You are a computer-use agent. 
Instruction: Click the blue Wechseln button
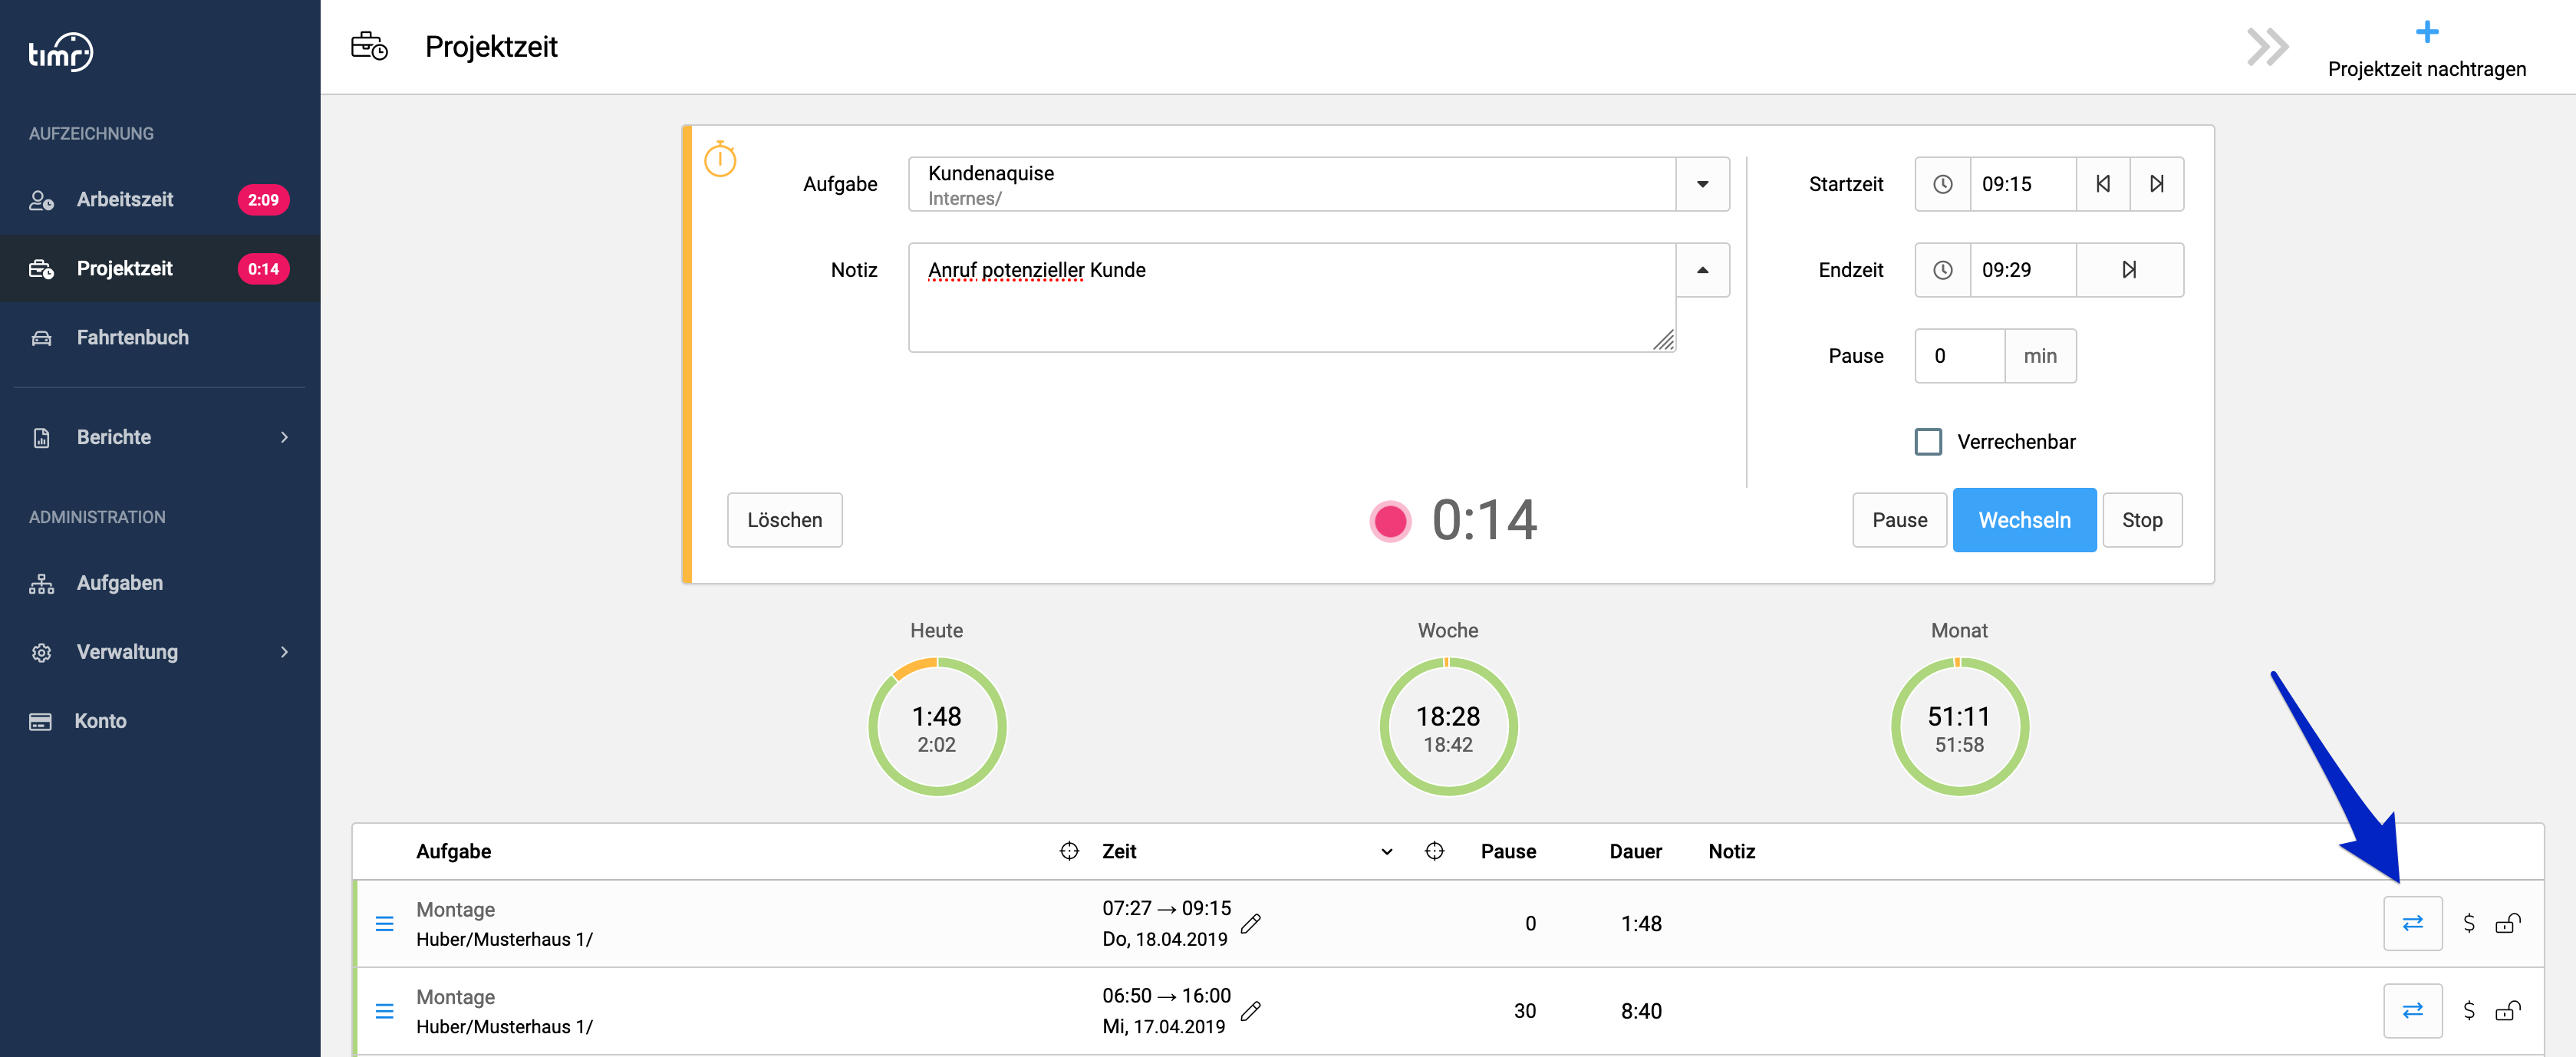(x=2024, y=520)
